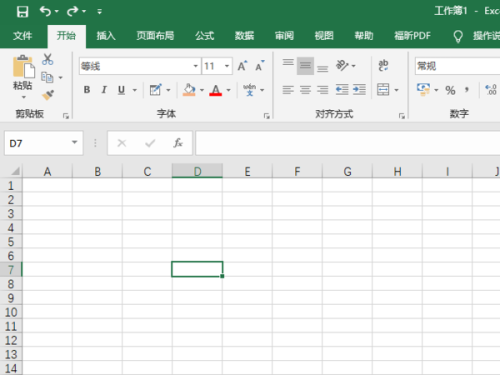This screenshot has width=500, height=375.
Task: Toggle Middle Align
Action: click(x=305, y=66)
